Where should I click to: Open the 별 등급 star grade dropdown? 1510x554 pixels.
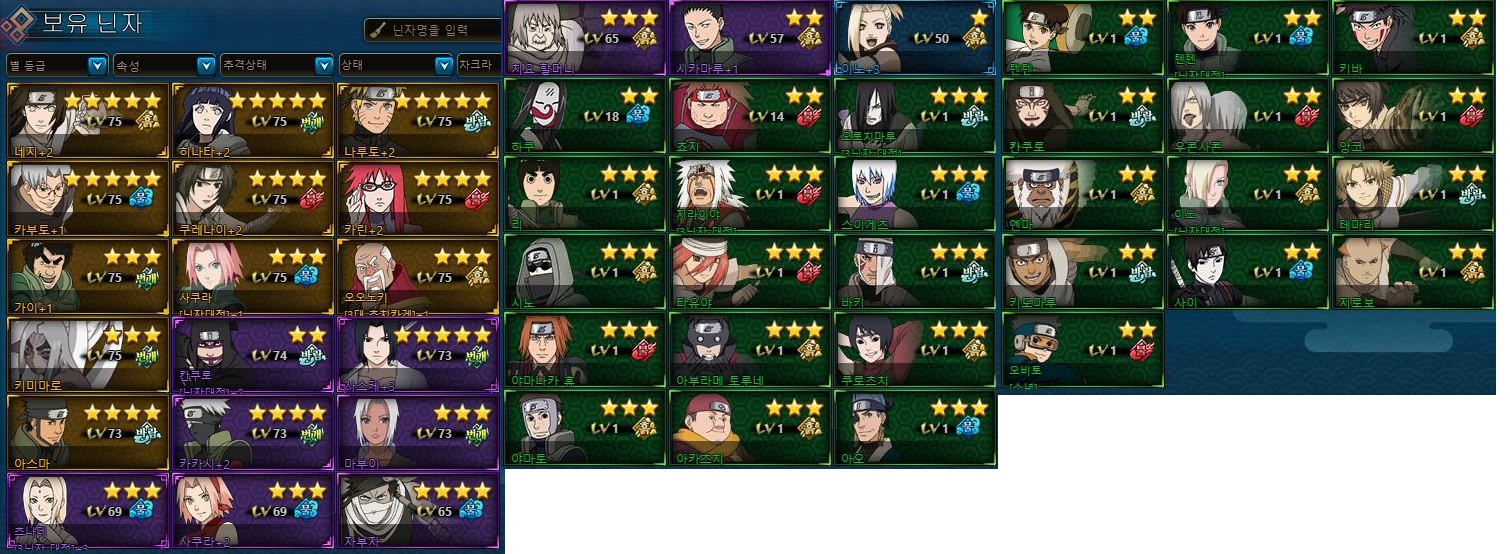point(57,65)
